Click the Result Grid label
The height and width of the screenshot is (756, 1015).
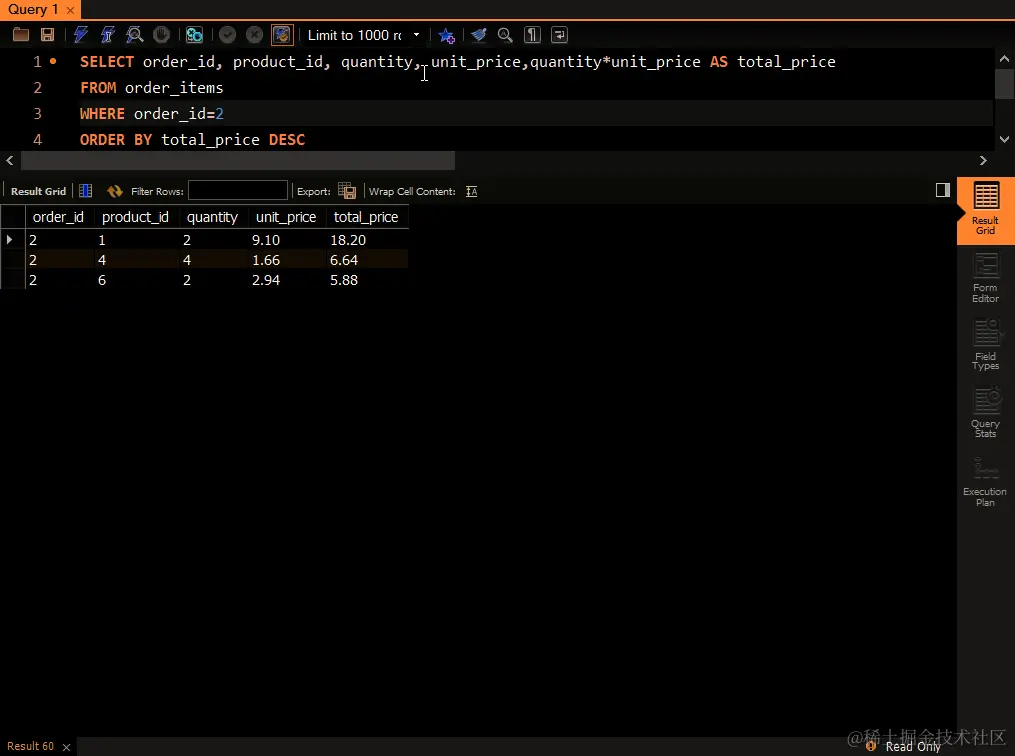click(38, 192)
